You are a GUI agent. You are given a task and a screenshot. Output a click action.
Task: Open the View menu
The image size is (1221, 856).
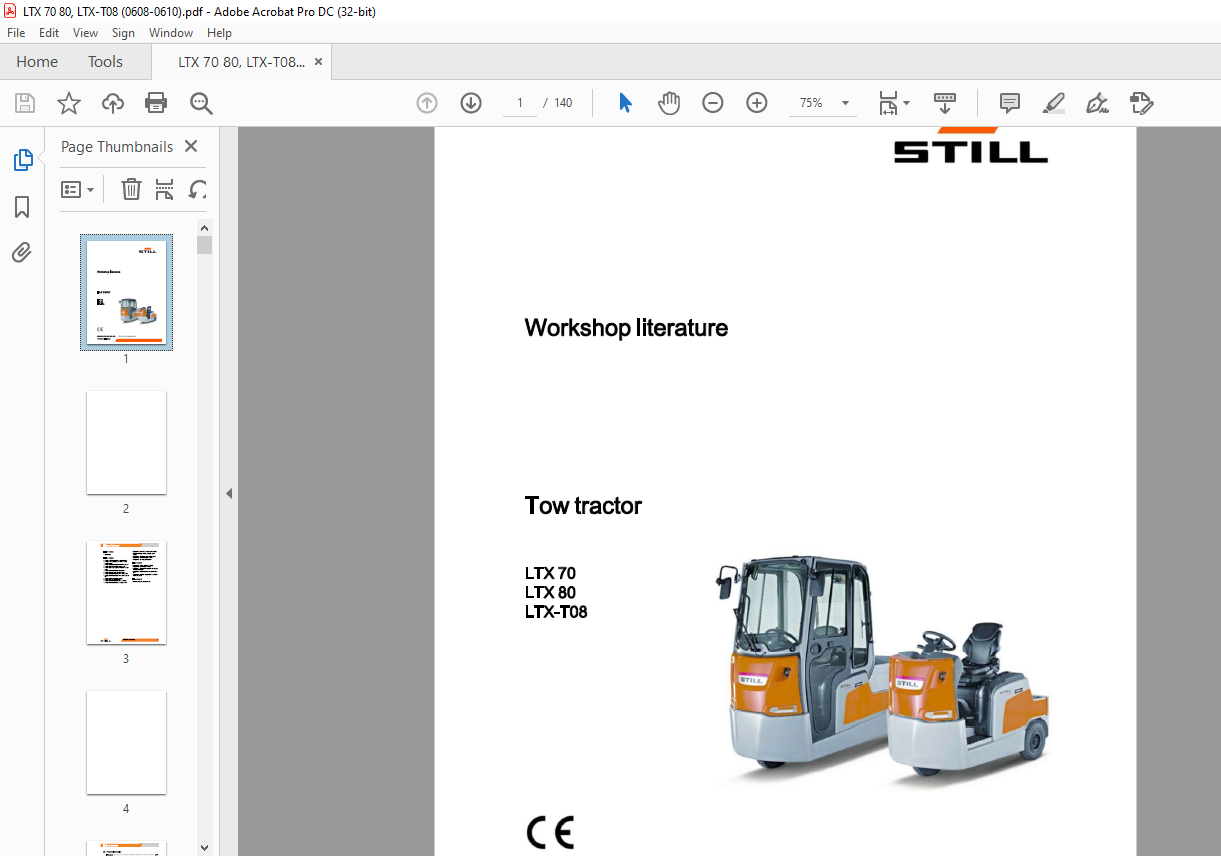click(85, 33)
